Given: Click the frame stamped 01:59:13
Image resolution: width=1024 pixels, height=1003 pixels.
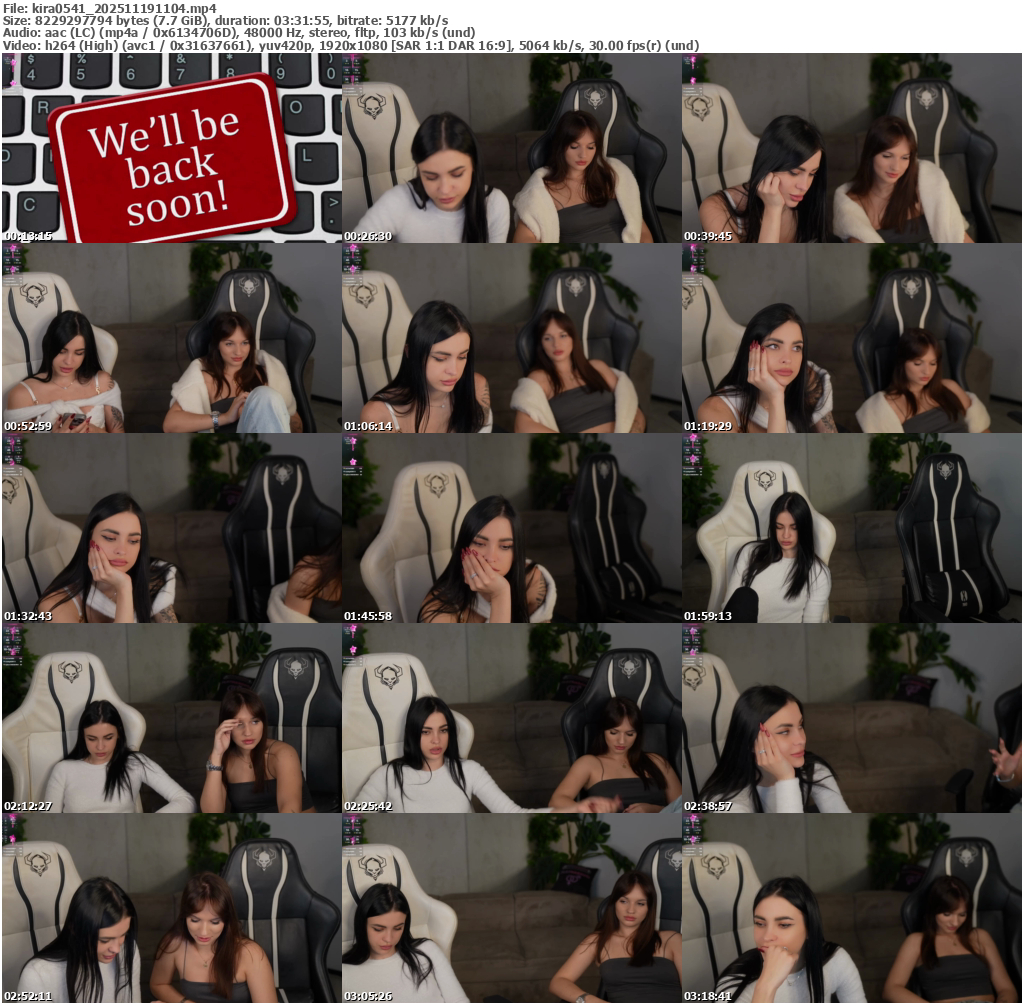Looking at the screenshot, I should coord(852,528).
